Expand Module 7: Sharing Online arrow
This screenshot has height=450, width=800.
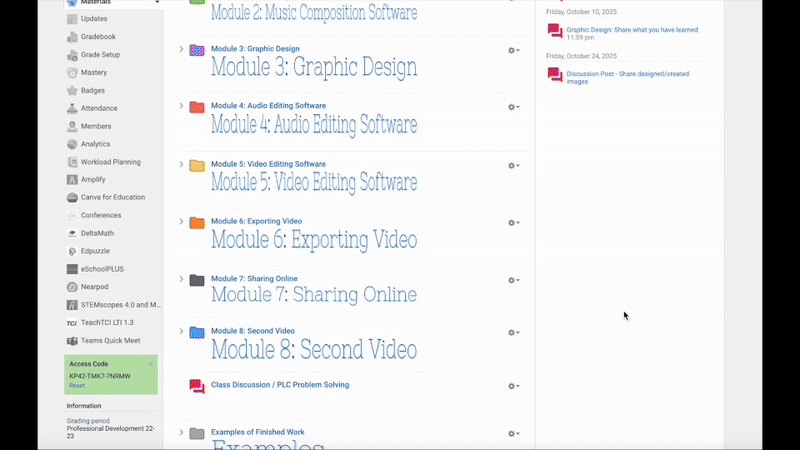click(181, 279)
